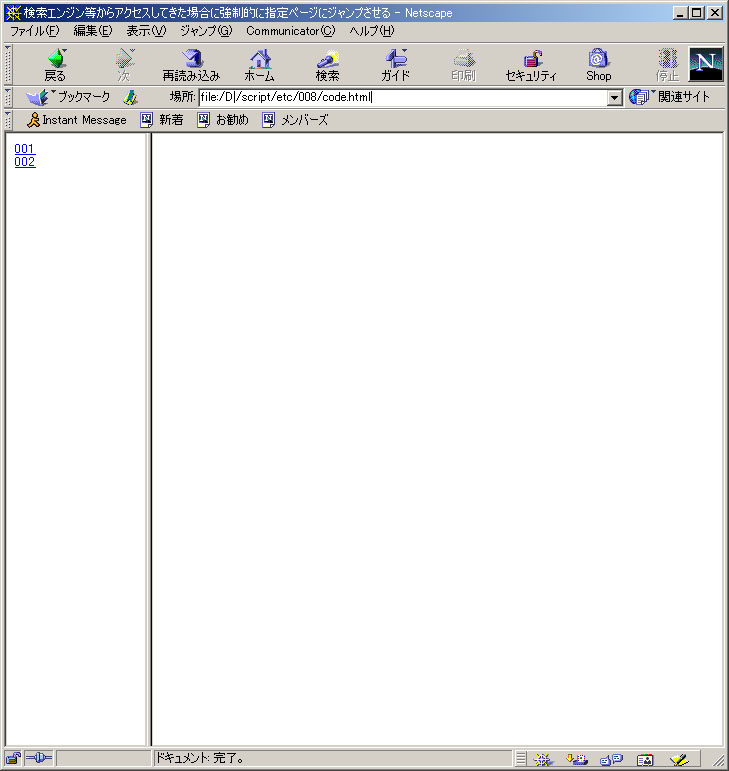This screenshot has height=771, width=729.
Task: Click the Instant Message toolbar button
Action: click(x=77, y=120)
